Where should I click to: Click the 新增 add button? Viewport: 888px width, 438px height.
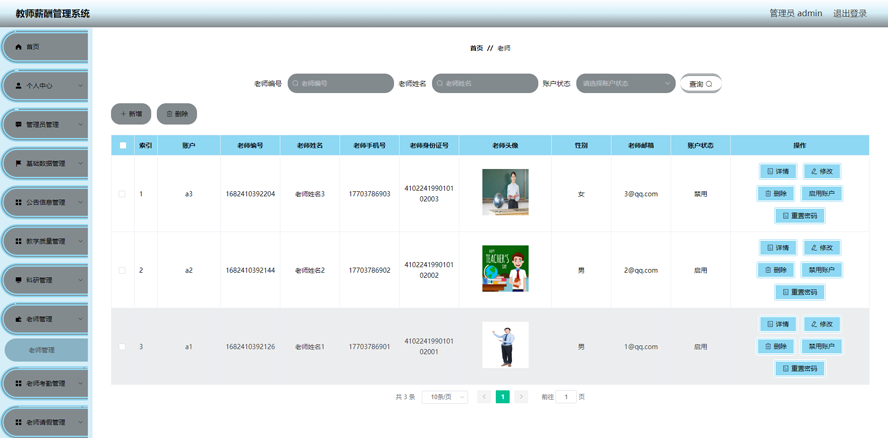(131, 114)
